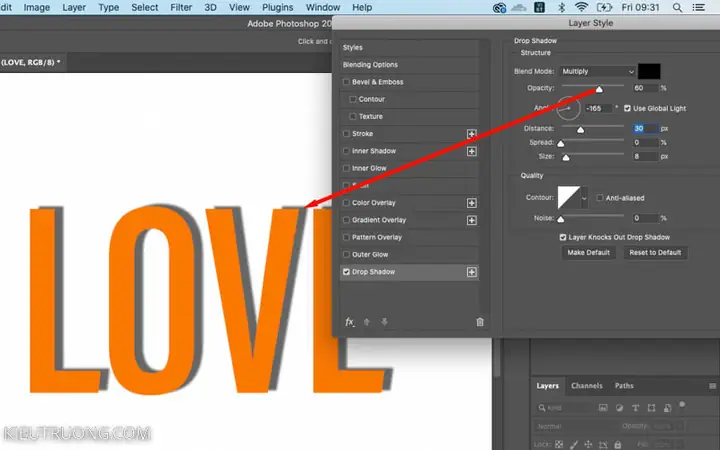Viewport: 720px width, 450px height.
Task: Add another Drop Shadow with the plus
Action: tap(472, 272)
